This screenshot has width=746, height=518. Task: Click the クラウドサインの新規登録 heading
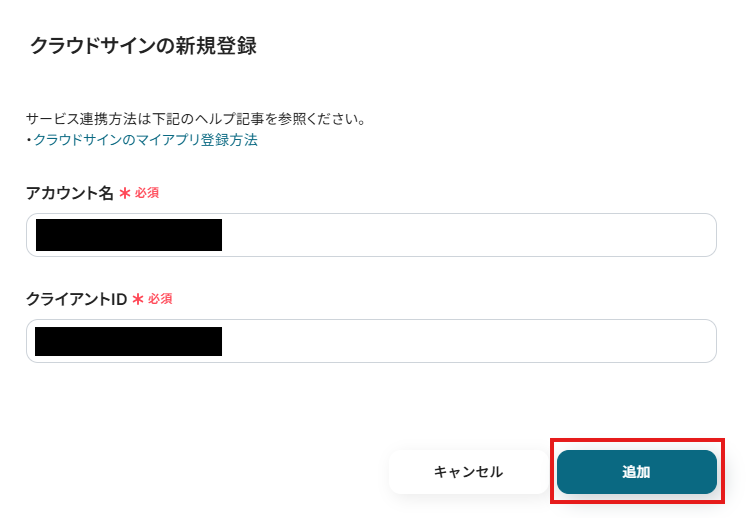tap(143, 46)
